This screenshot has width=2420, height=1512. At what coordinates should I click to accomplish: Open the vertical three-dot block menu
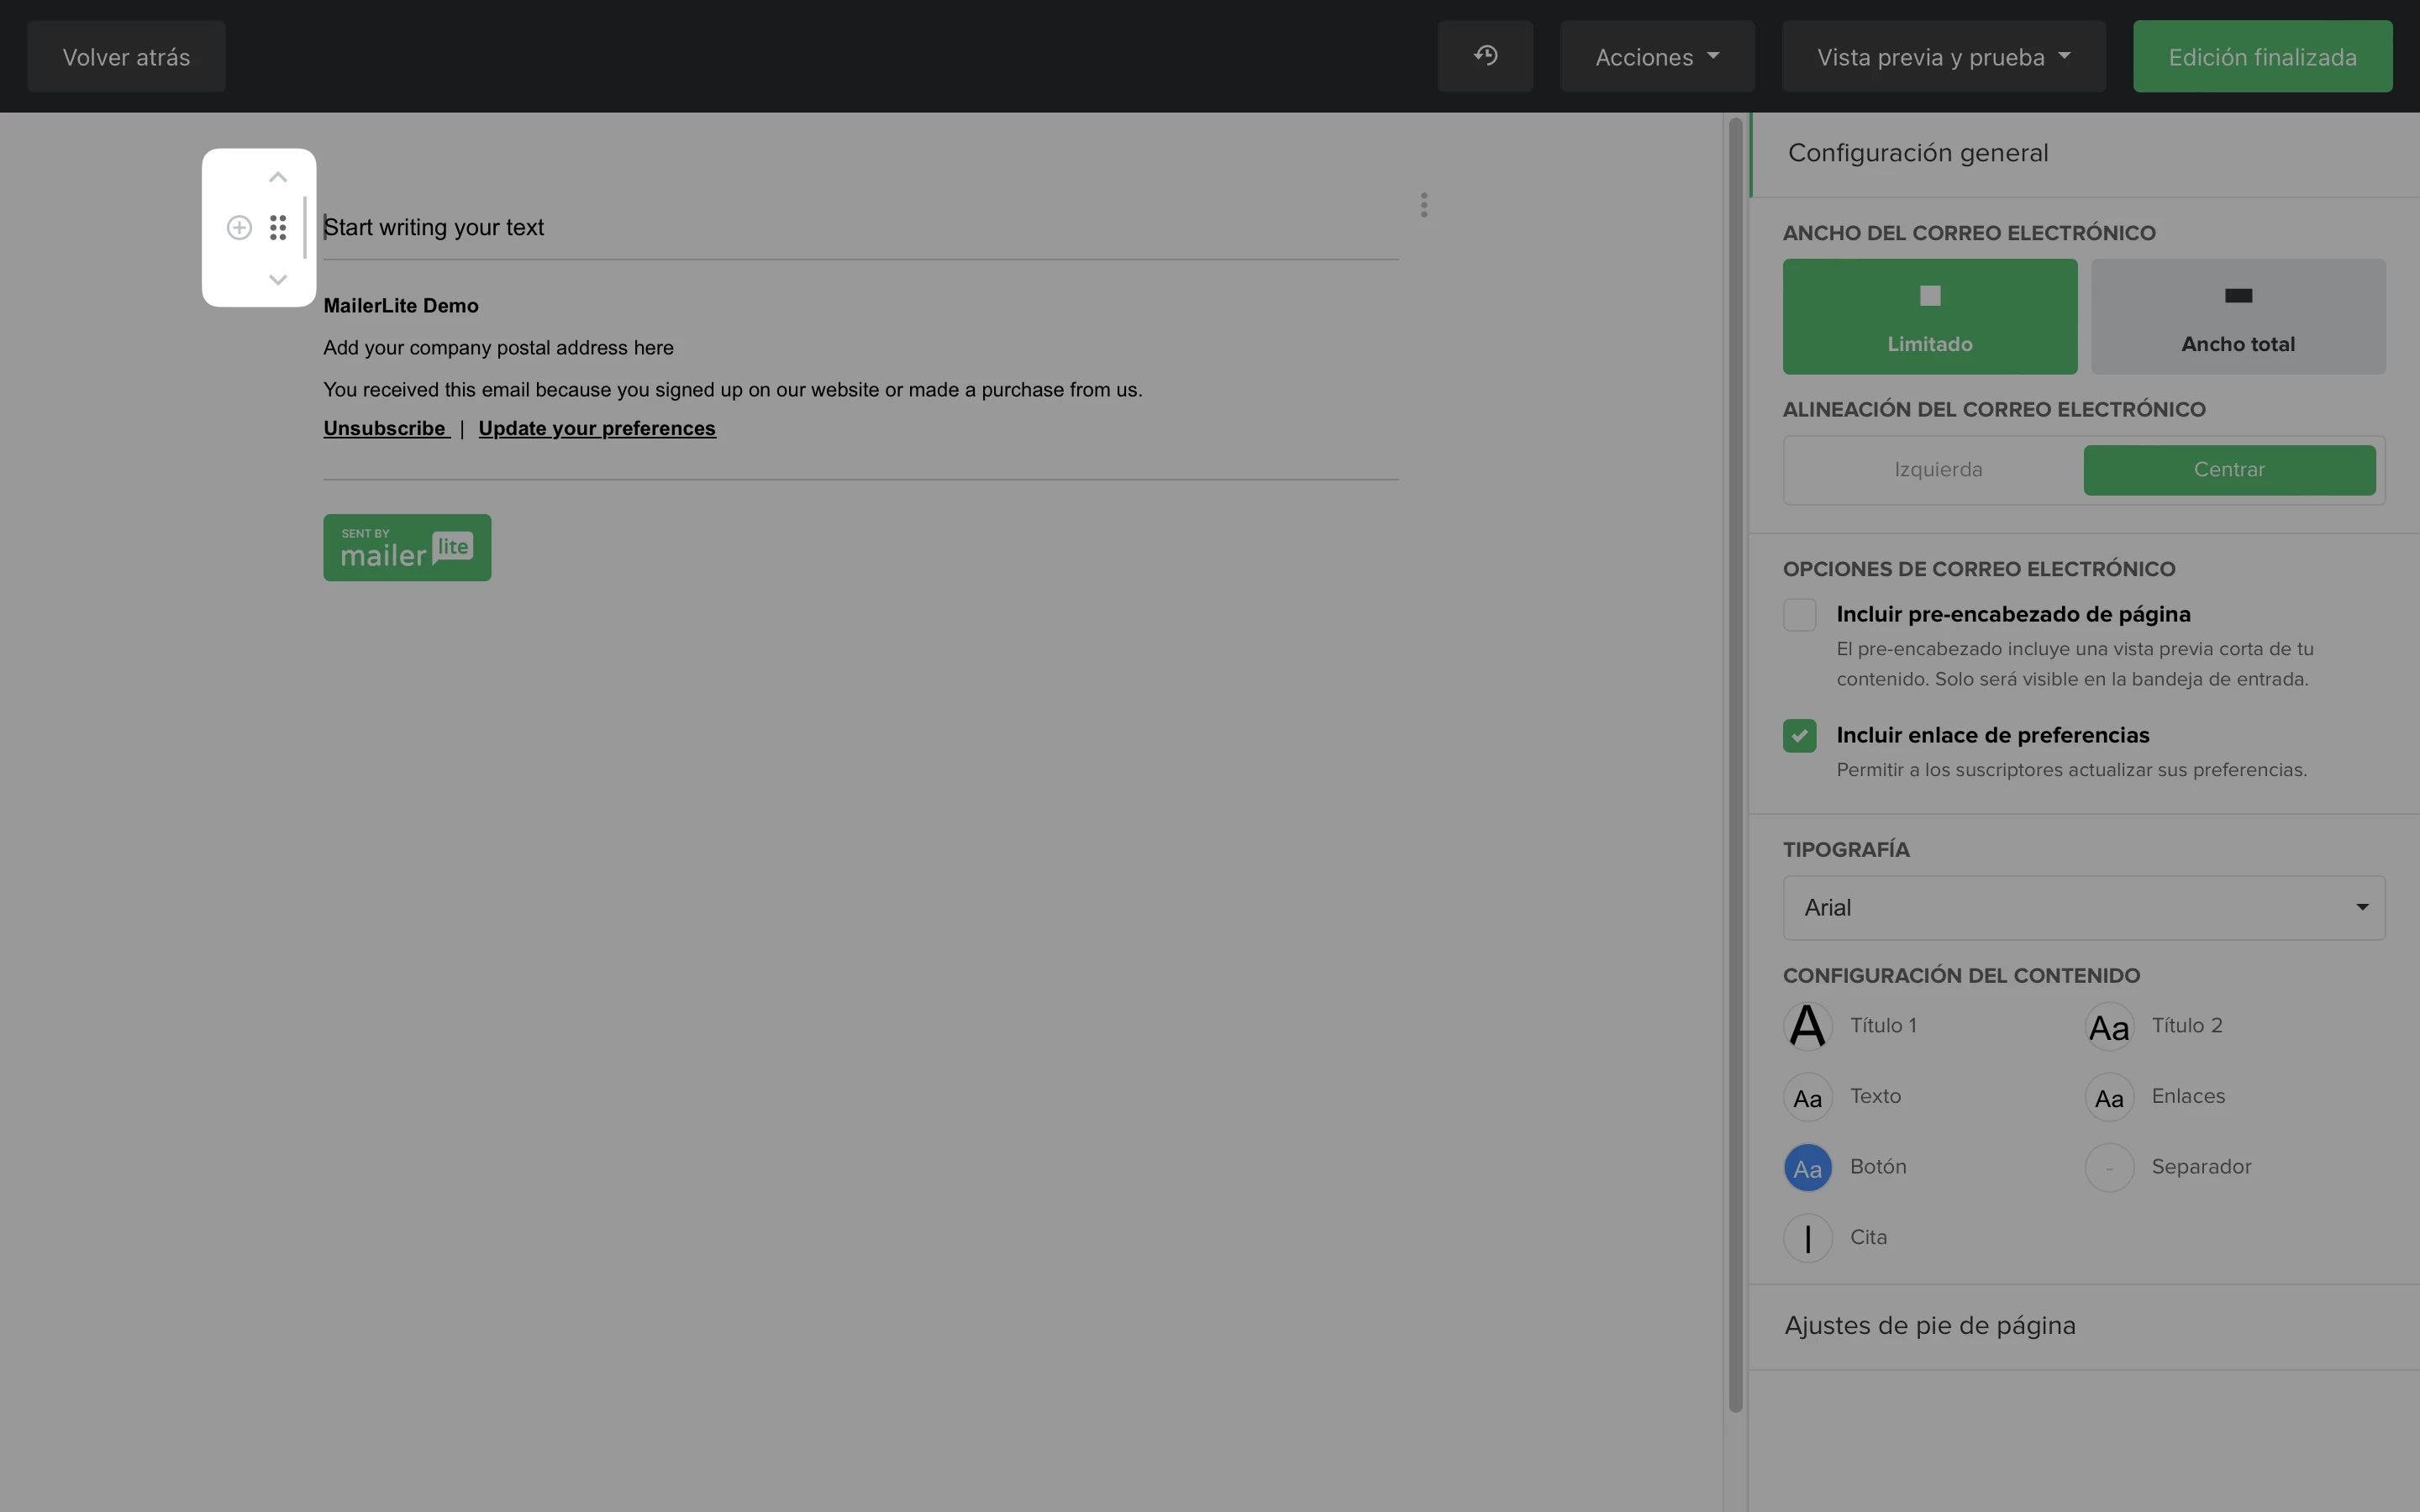click(x=1423, y=205)
